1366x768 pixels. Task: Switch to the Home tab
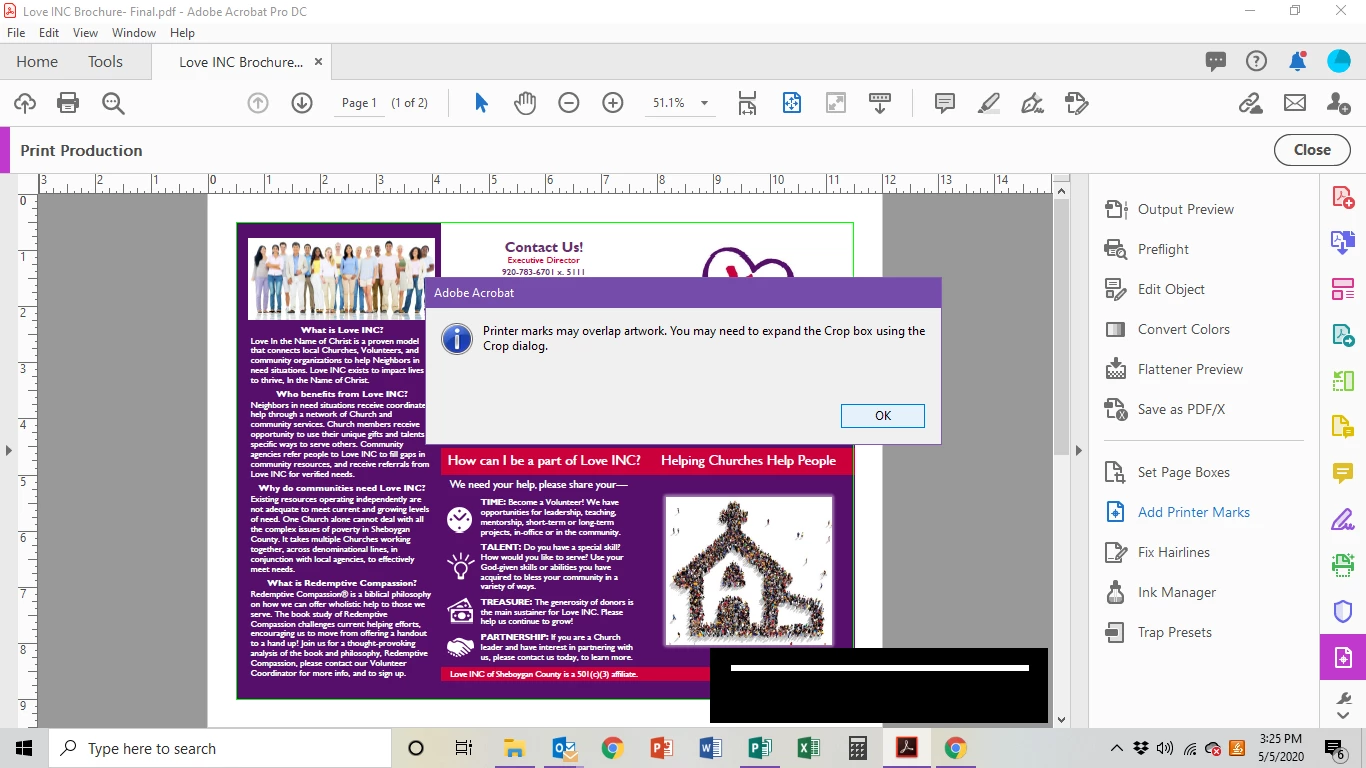click(37, 61)
